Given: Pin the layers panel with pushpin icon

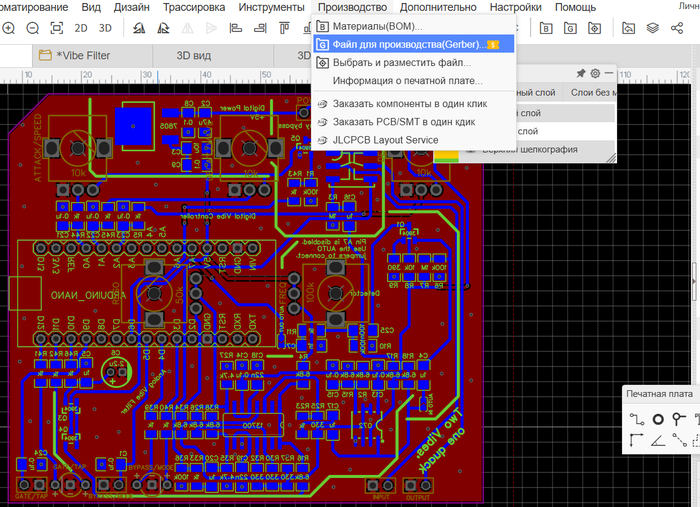Looking at the screenshot, I should (x=580, y=73).
